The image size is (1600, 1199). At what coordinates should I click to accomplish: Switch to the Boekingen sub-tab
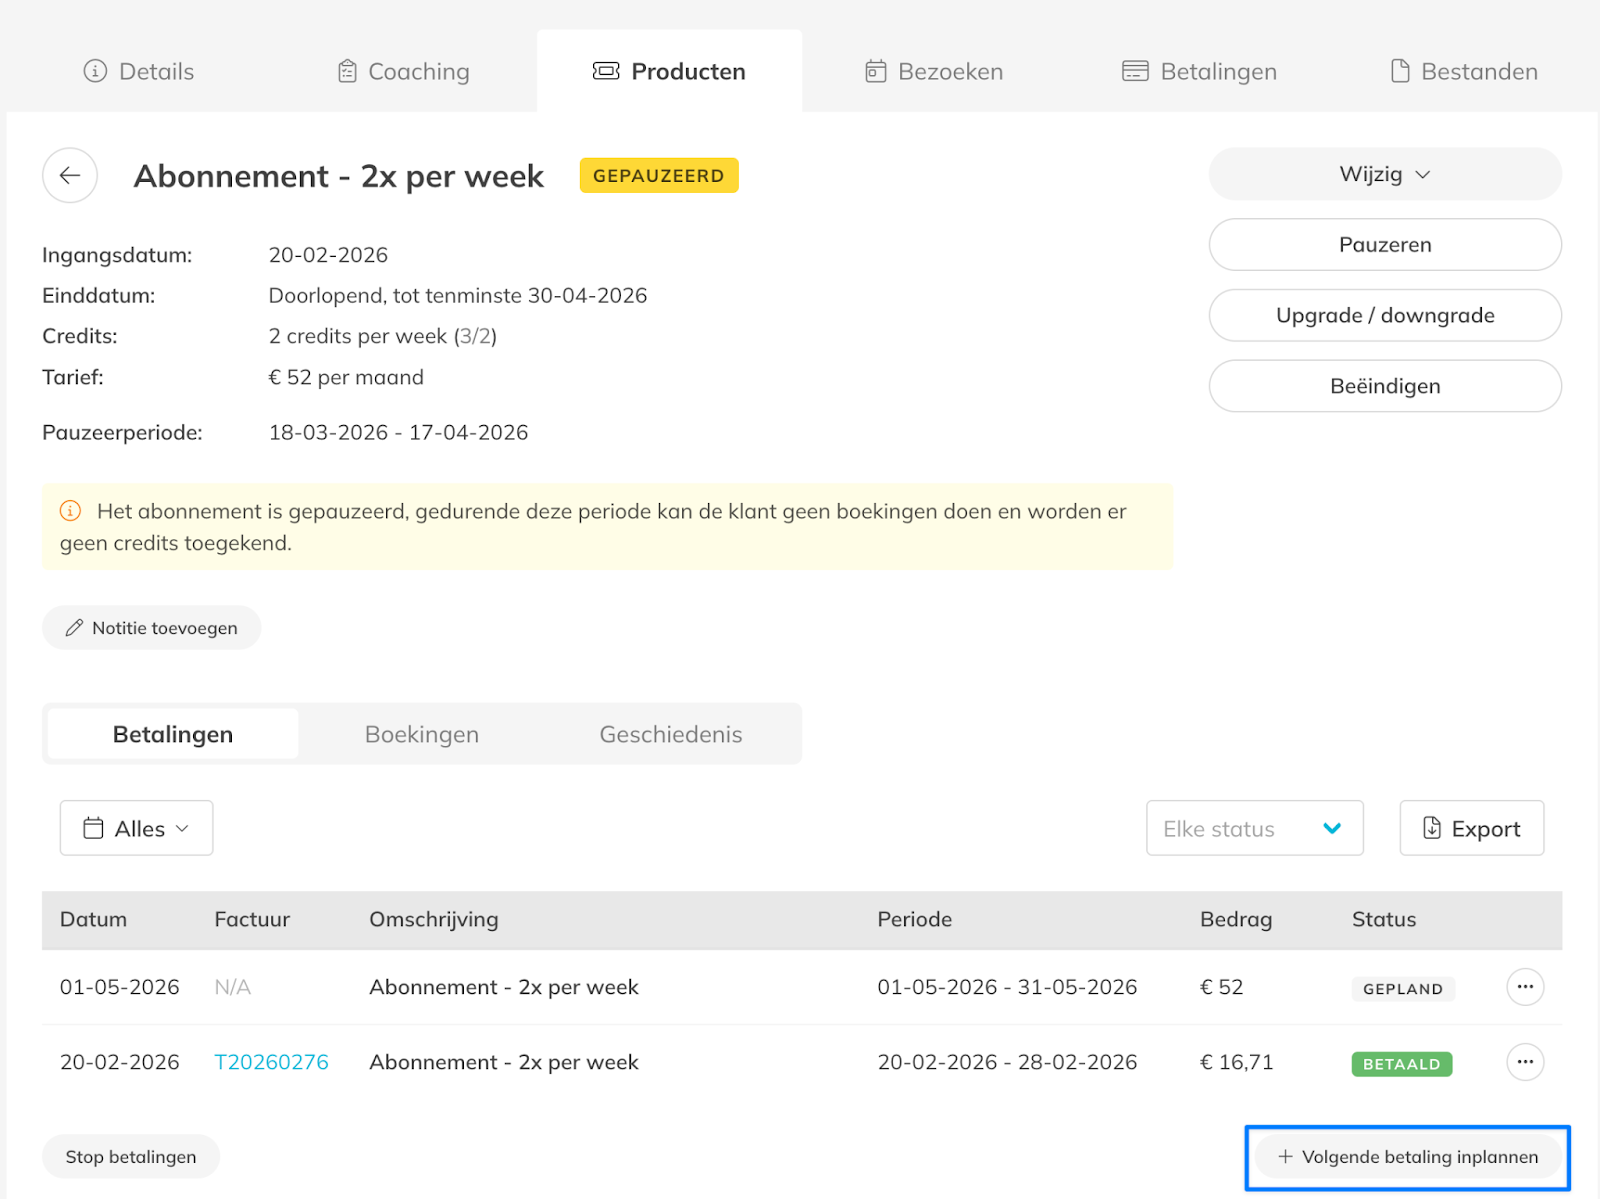421,734
